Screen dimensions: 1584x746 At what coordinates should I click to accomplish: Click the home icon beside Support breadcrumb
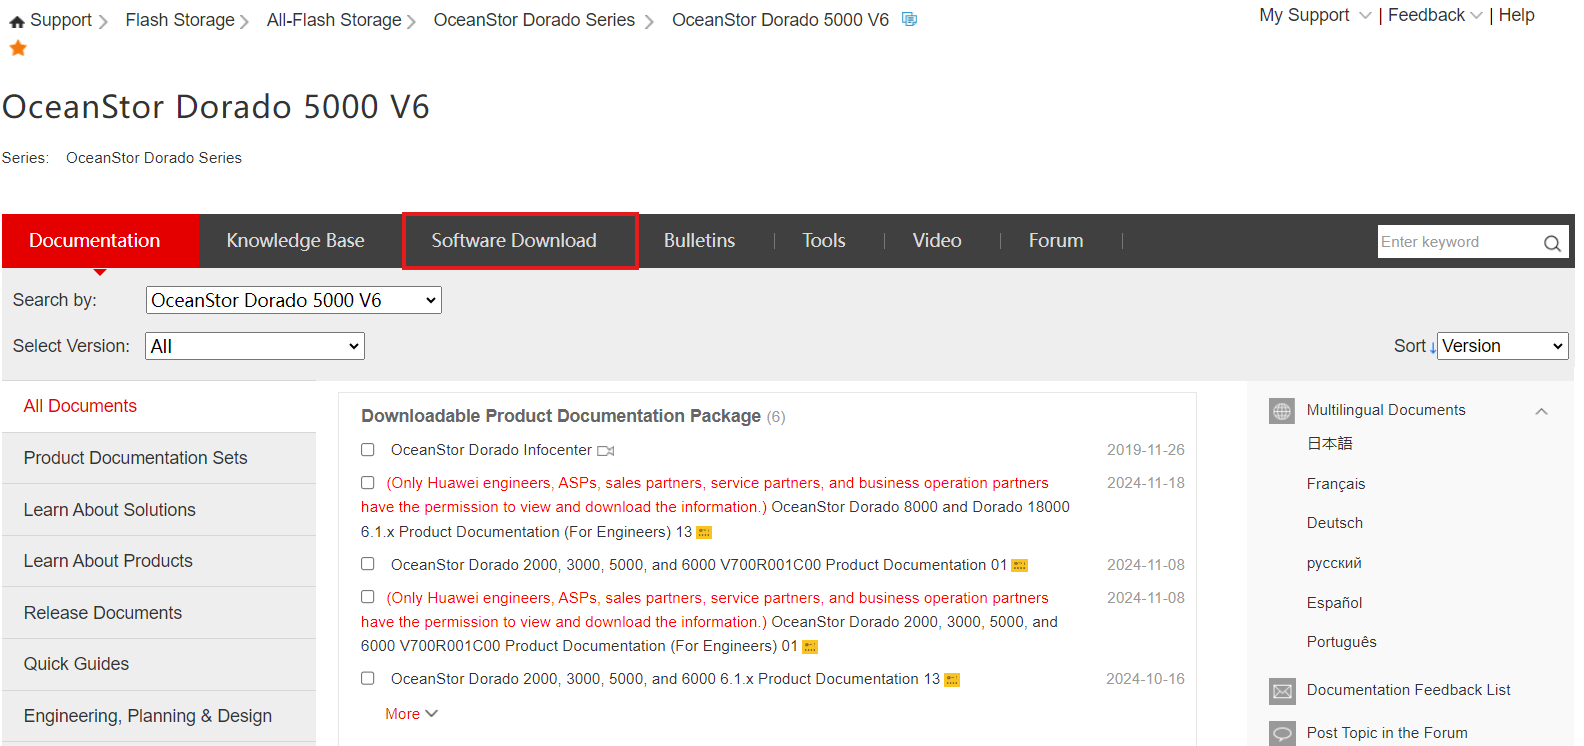click(x=17, y=21)
